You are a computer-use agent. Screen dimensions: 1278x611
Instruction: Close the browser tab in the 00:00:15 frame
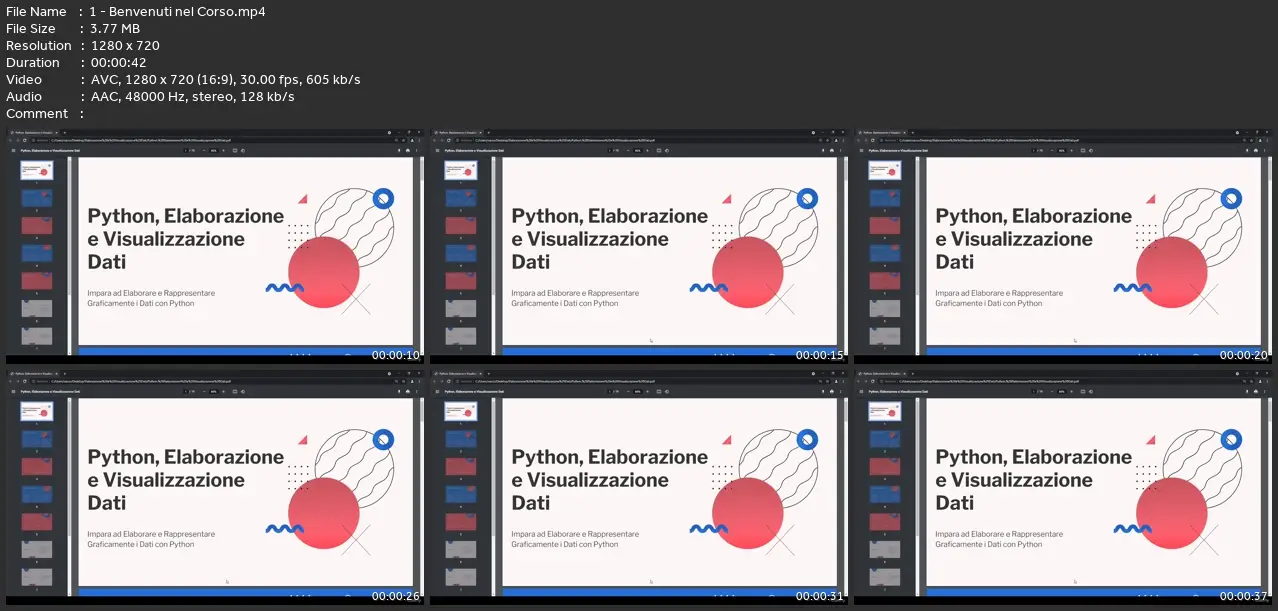(x=479, y=132)
